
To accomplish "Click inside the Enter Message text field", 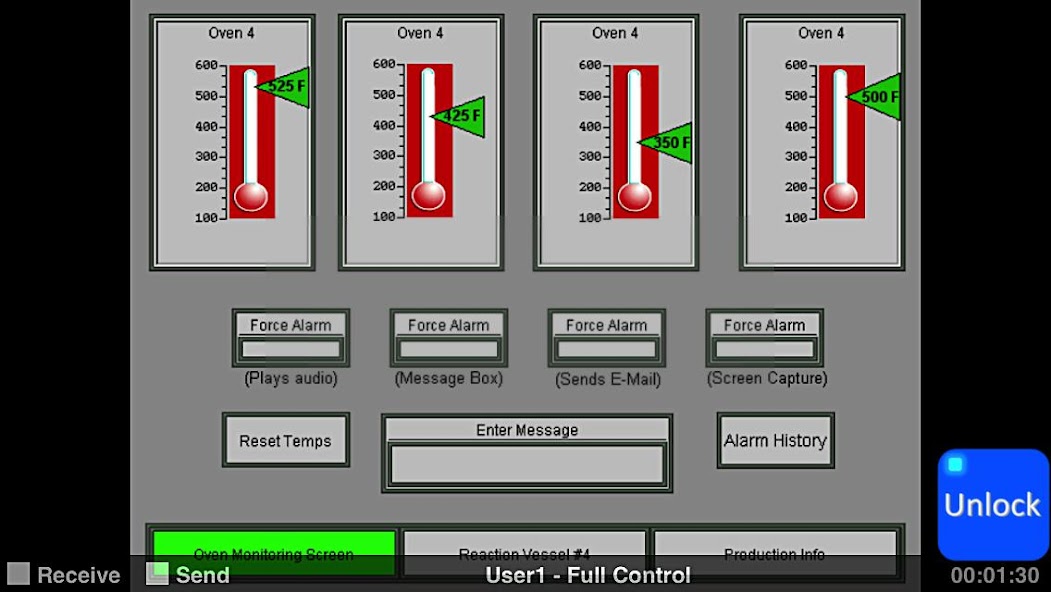I will [525, 465].
